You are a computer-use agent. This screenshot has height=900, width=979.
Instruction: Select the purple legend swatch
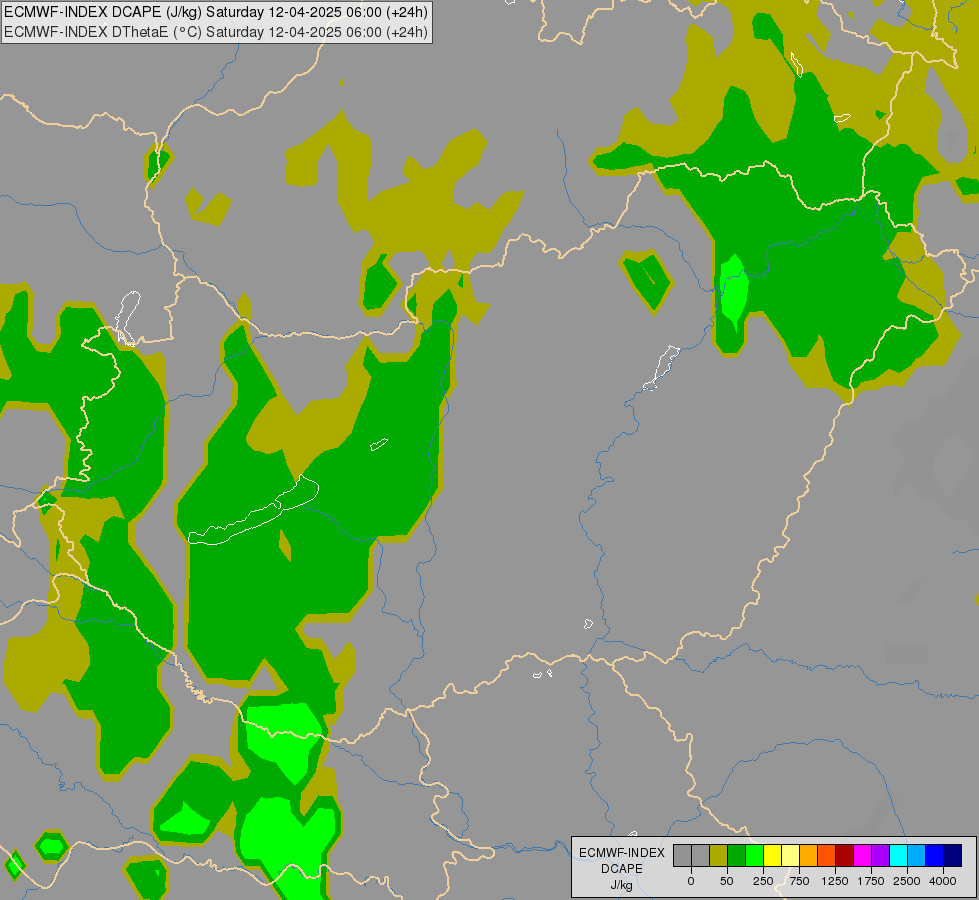click(x=880, y=855)
